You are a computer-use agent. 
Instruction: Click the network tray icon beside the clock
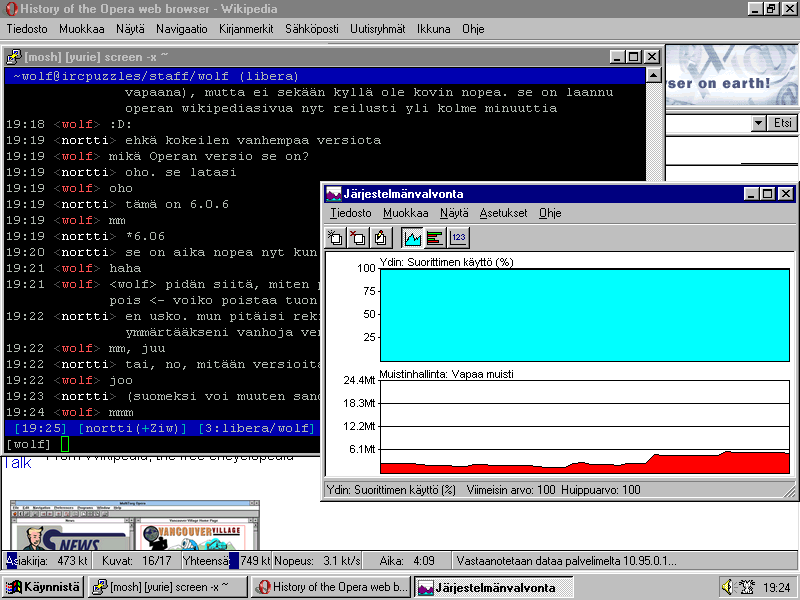[x=747, y=587]
